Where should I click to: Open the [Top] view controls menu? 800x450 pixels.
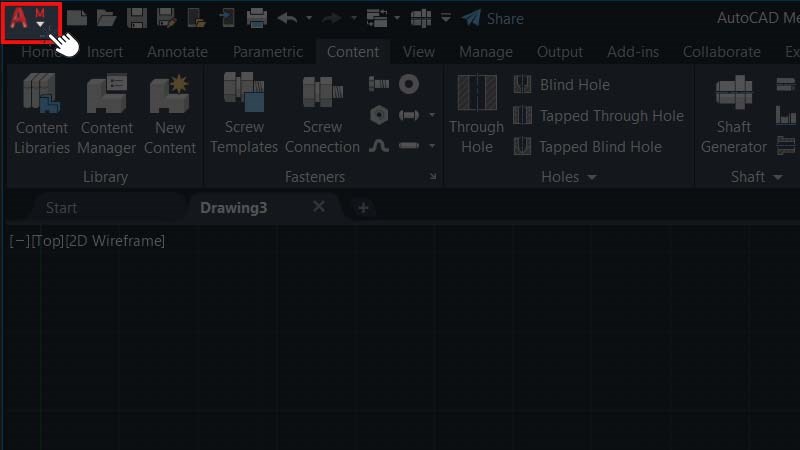(48, 241)
